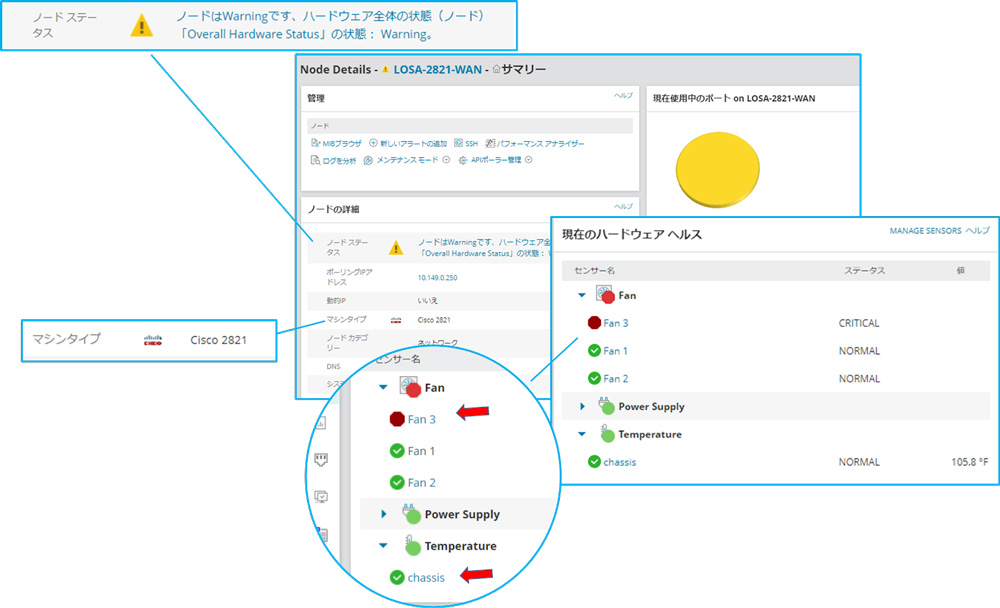Click Temperature icon in hardware health panel
Image resolution: width=1000 pixels, height=608 pixels.
coord(607,434)
